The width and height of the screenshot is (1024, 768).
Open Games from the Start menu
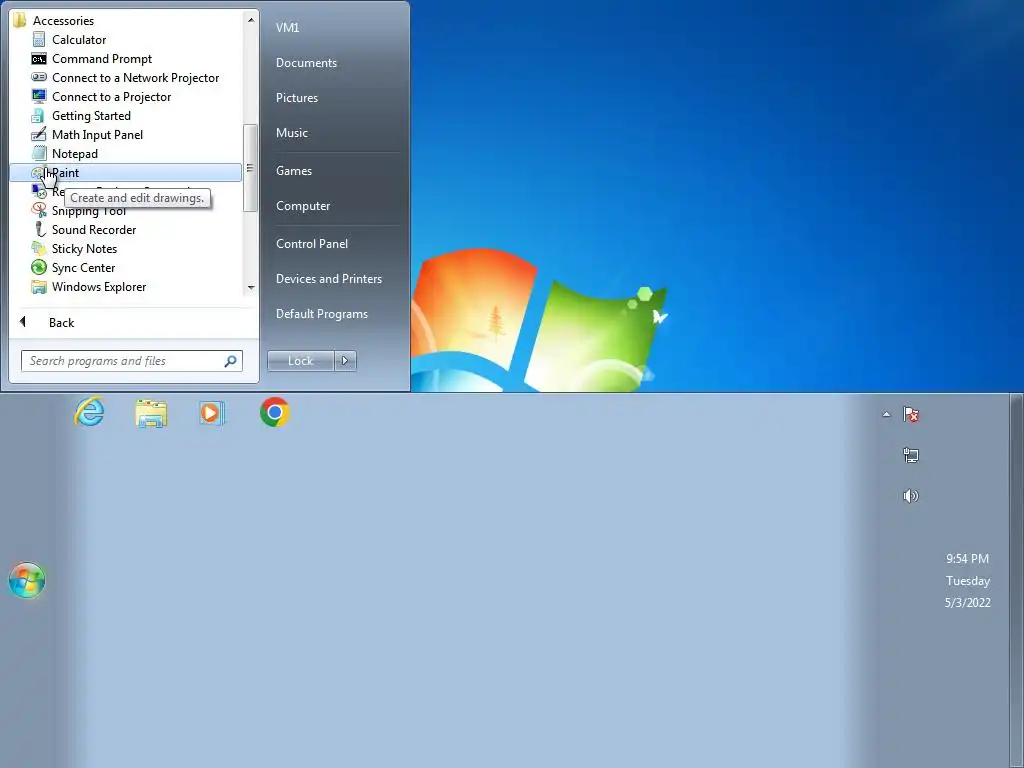tap(294, 170)
